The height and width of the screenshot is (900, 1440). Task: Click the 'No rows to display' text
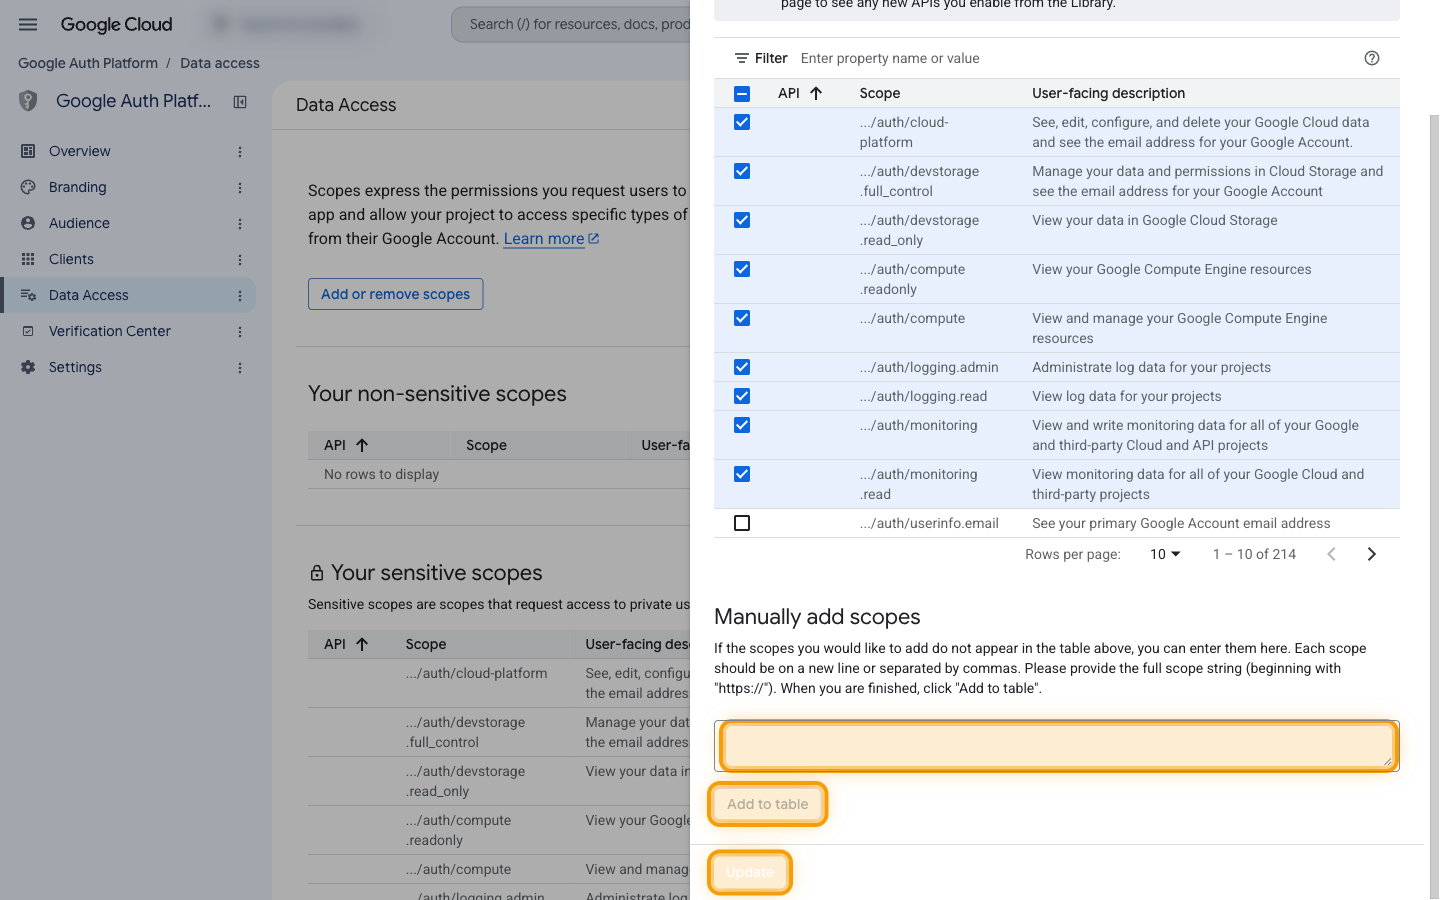[381, 474]
